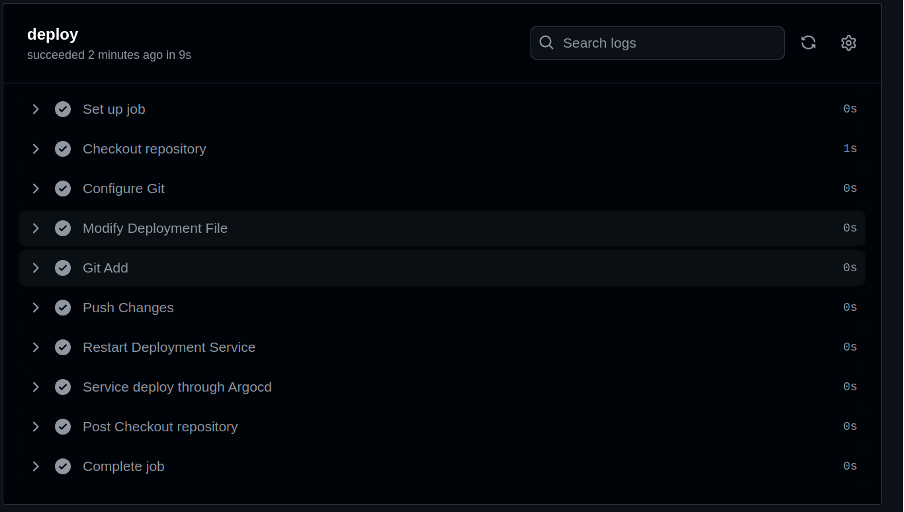Click the Push Changes success checkmark
The width and height of the screenshot is (904, 512).
click(x=63, y=307)
